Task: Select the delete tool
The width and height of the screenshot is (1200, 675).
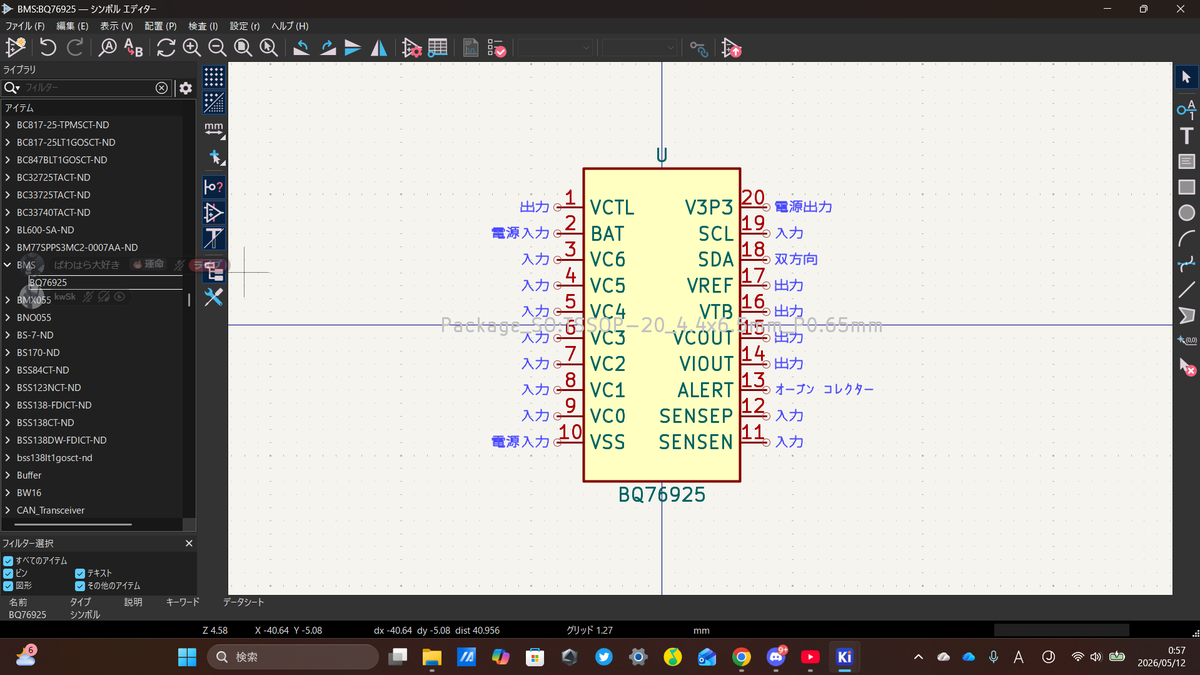Action: tap(1186, 367)
